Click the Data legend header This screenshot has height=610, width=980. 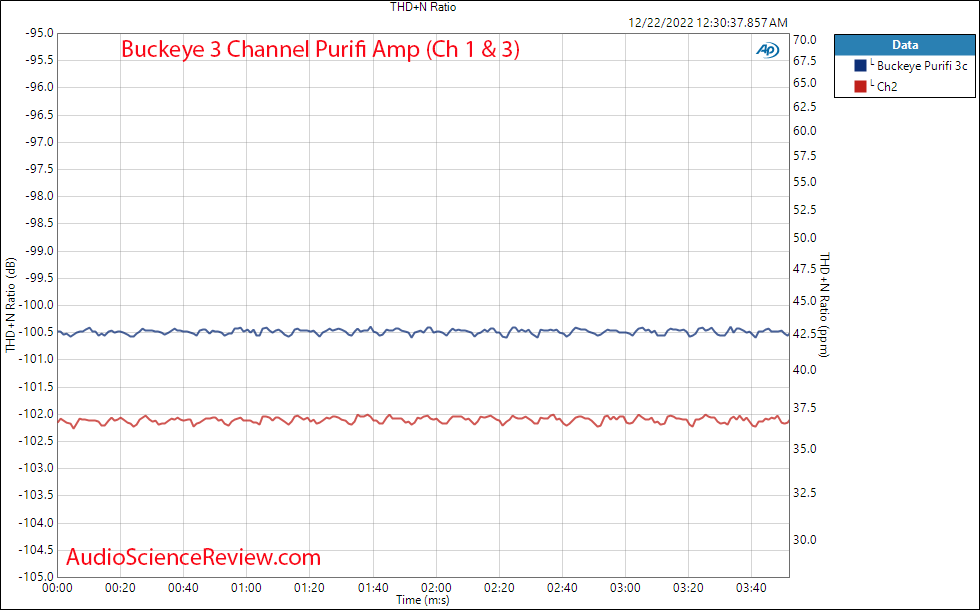pos(904,45)
